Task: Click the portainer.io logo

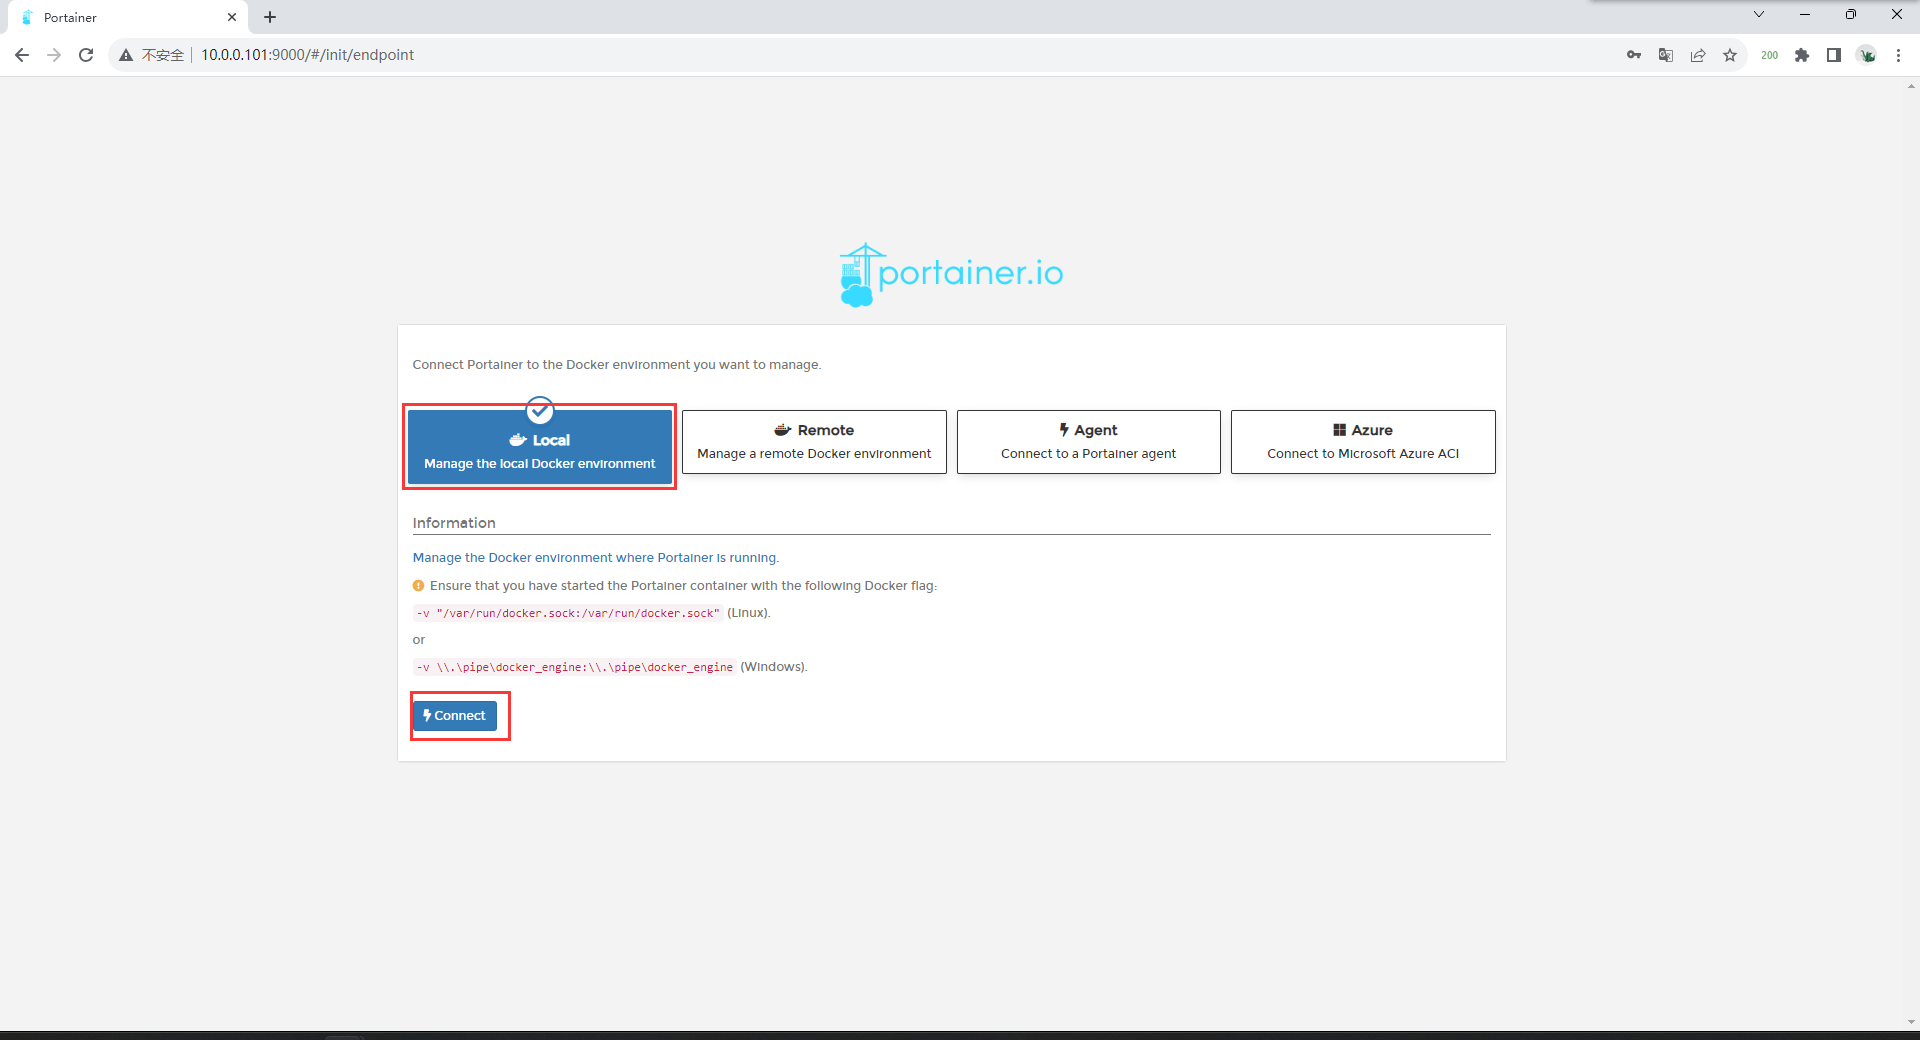Action: (x=951, y=274)
